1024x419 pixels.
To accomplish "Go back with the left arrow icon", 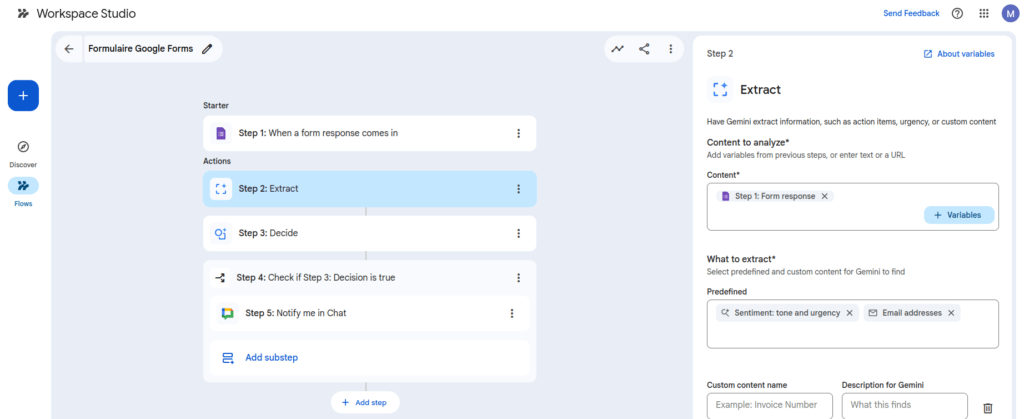I will (69, 49).
